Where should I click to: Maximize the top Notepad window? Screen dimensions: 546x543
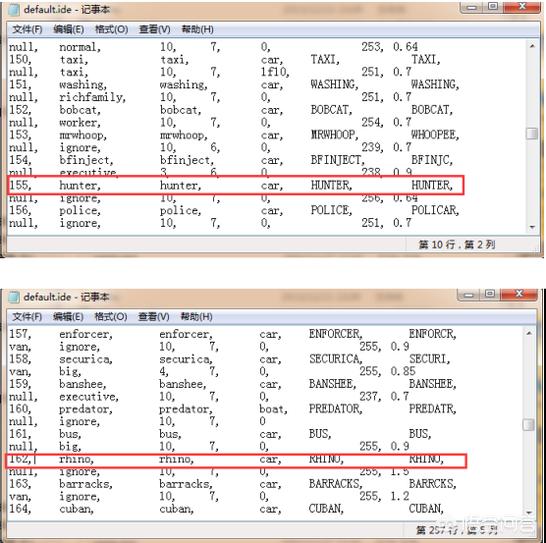click(x=493, y=7)
